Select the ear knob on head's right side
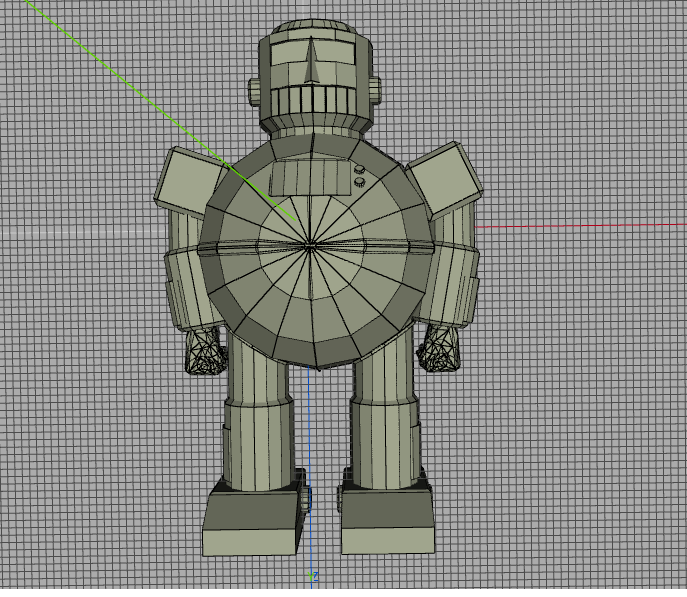 coord(375,90)
